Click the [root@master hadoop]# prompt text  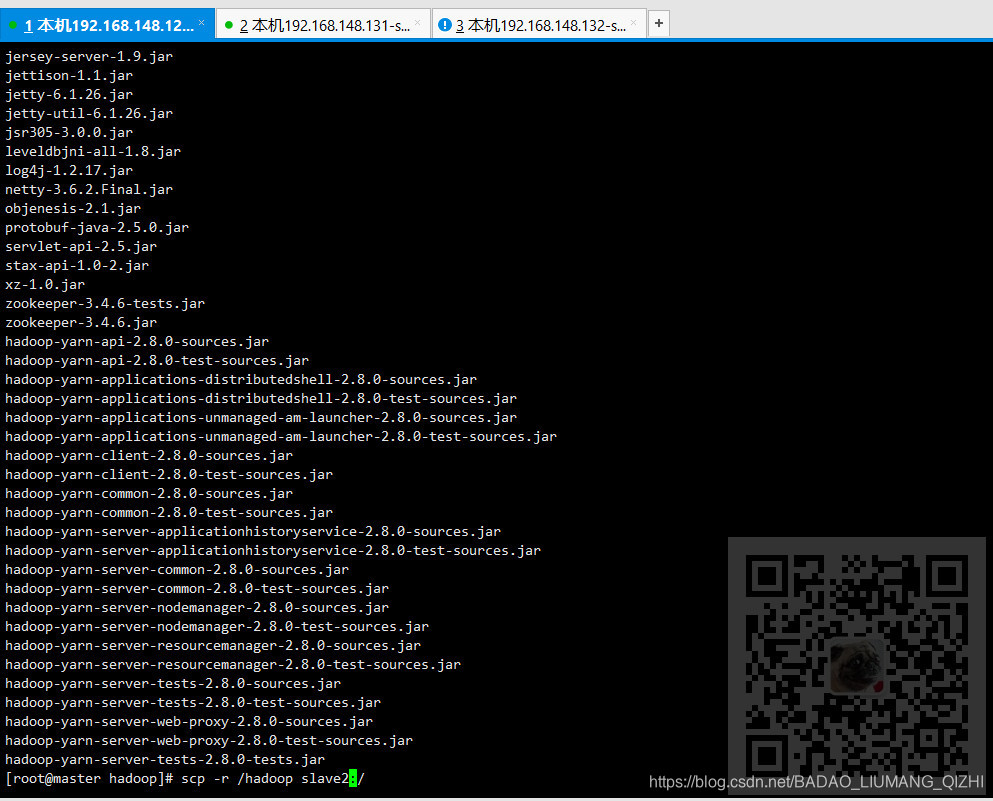point(89,778)
